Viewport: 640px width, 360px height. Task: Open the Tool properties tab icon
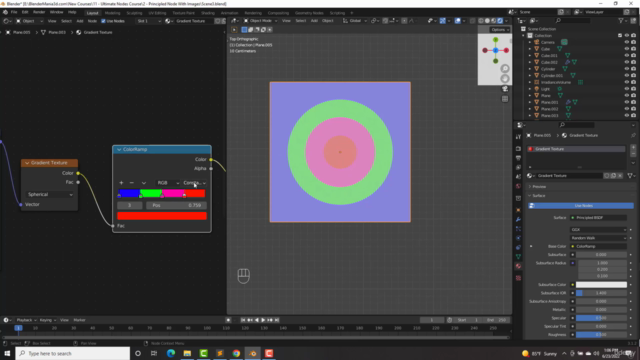[x=518, y=137]
